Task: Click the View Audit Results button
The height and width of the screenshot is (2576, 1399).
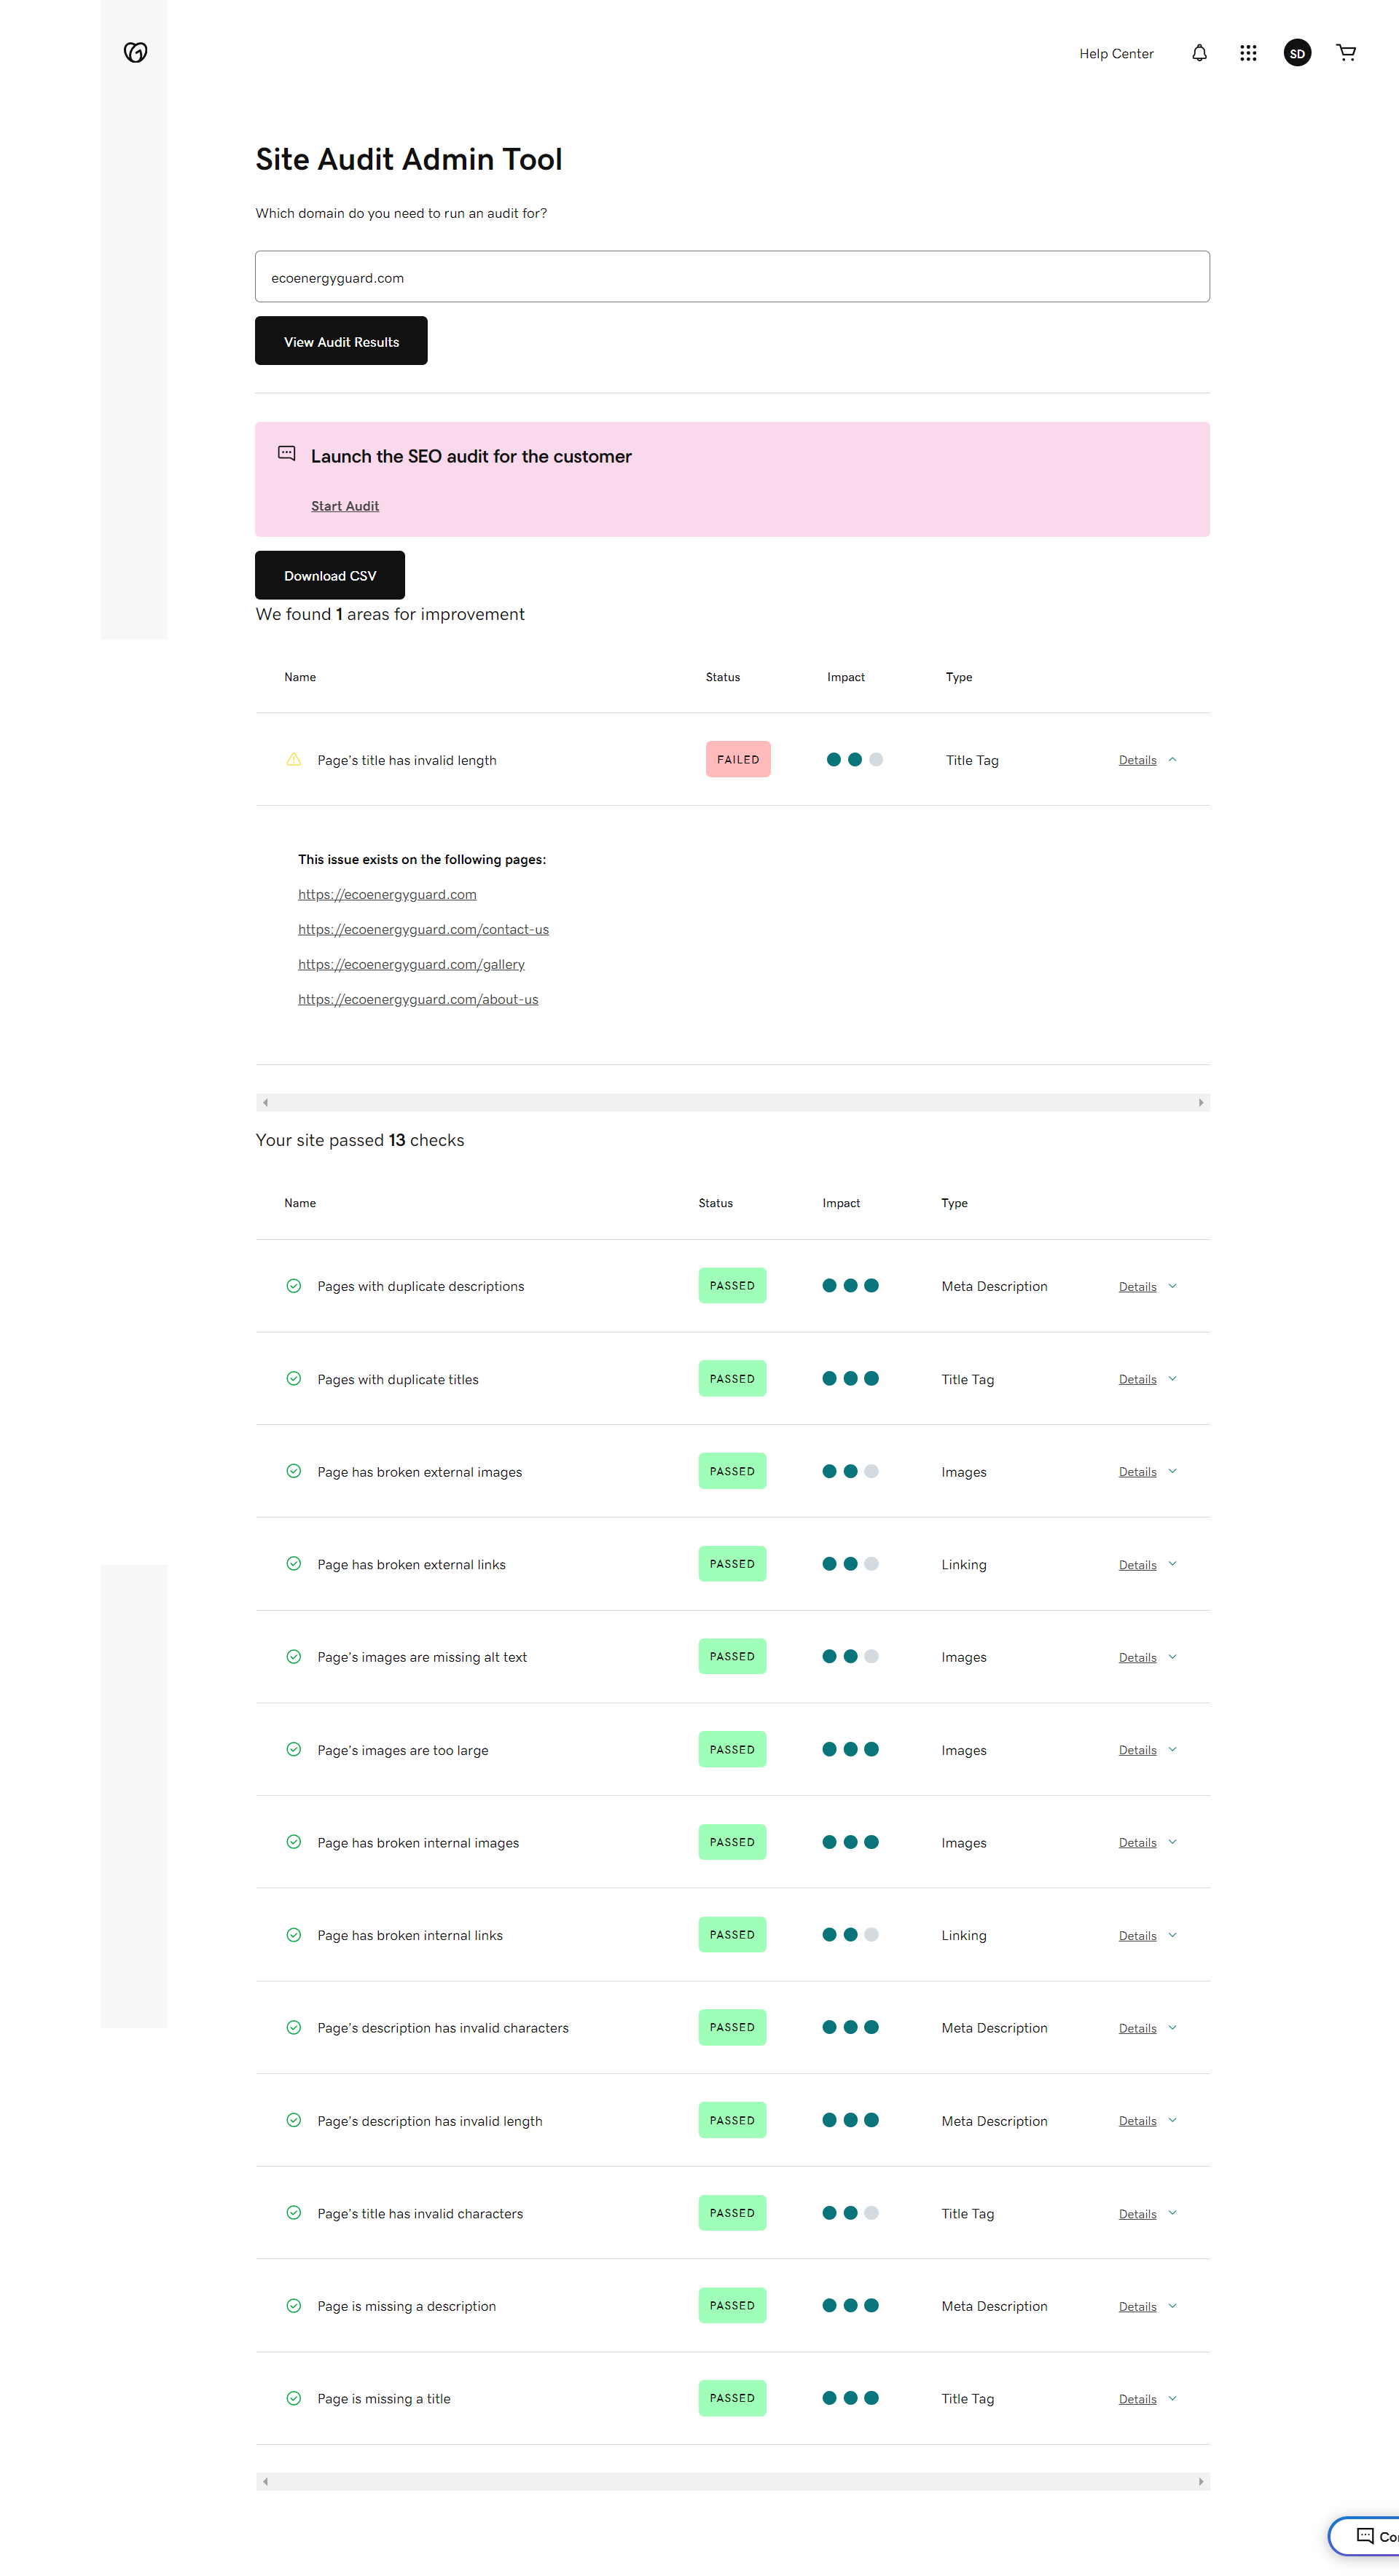Action: click(x=341, y=341)
